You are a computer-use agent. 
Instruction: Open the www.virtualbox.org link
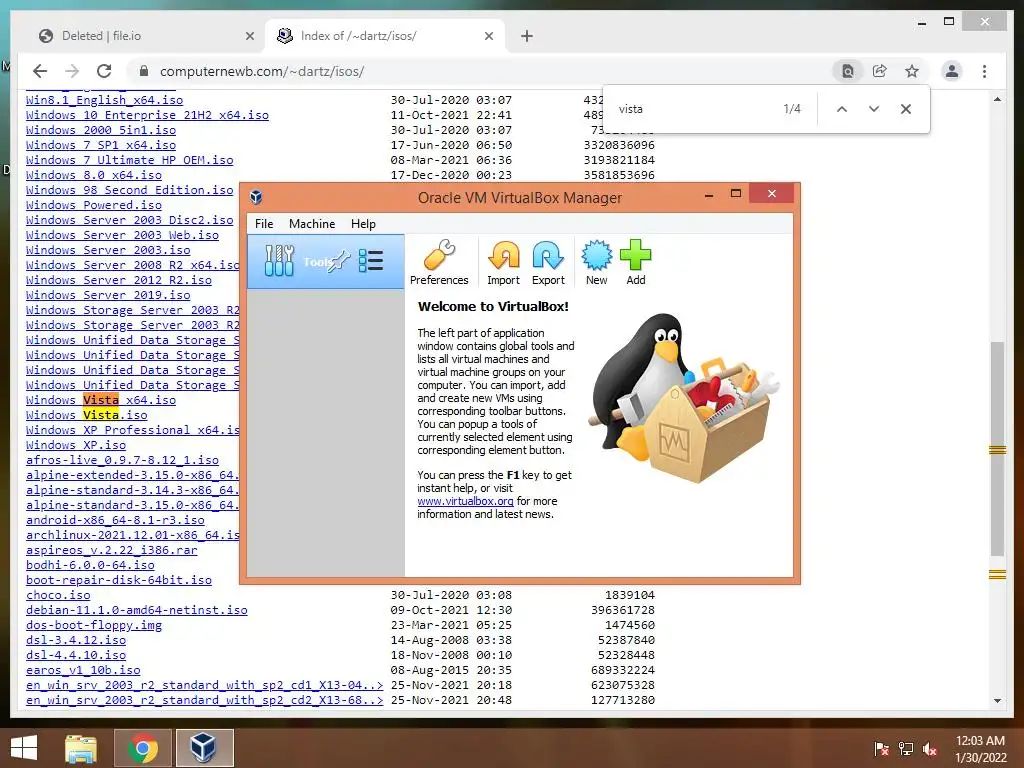[466, 501]
